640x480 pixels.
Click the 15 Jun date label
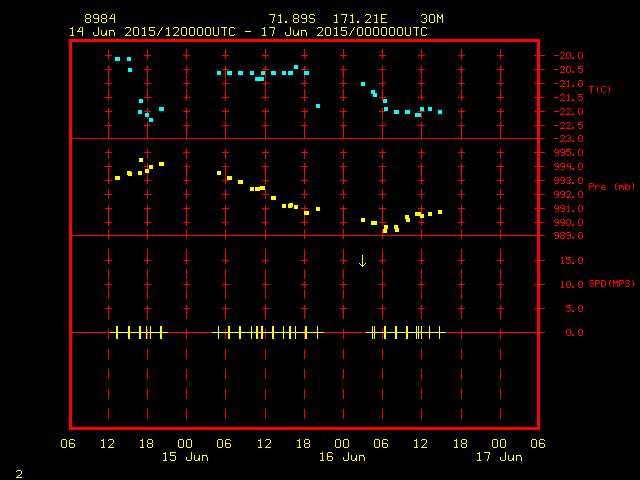[x=185, y=457]
